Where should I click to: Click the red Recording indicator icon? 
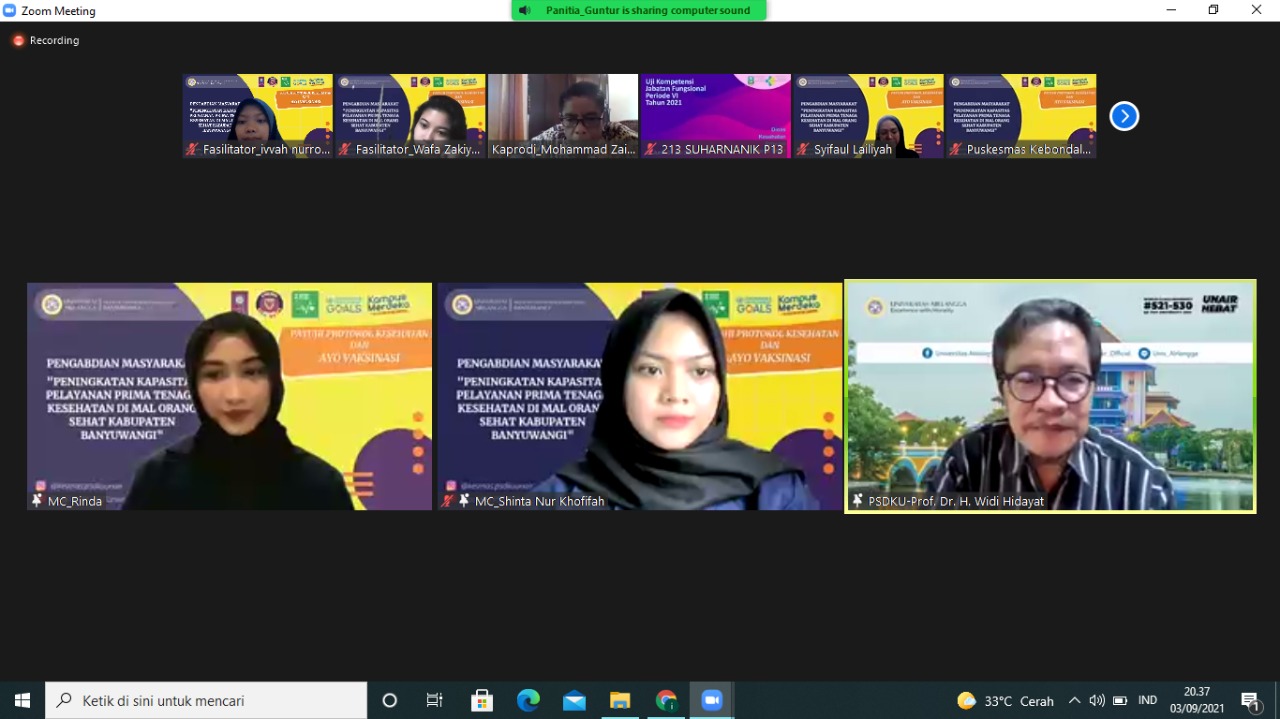(x=18, y=40)
